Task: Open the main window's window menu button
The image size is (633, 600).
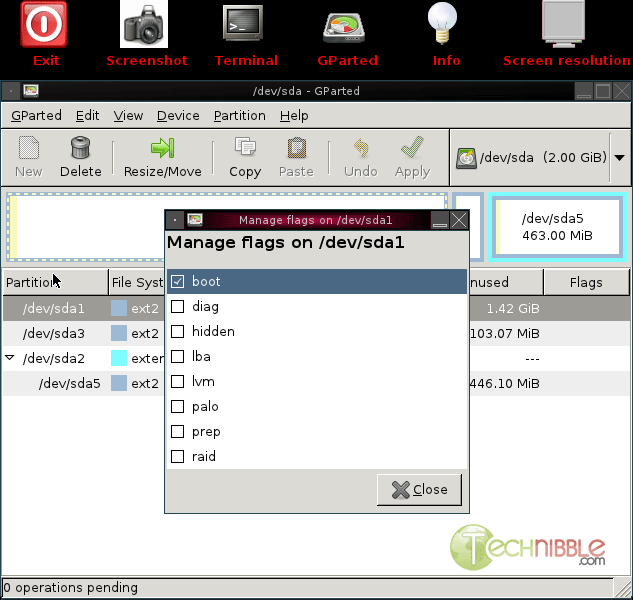Action: pos(11,91)
